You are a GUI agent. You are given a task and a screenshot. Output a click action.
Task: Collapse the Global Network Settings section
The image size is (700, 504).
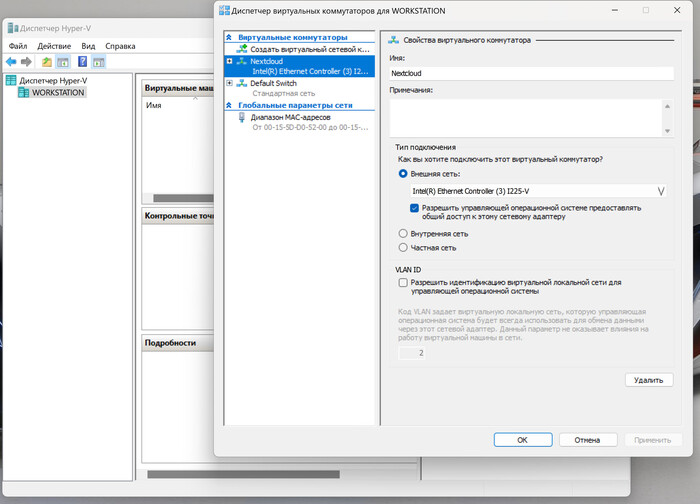[229, 105]
